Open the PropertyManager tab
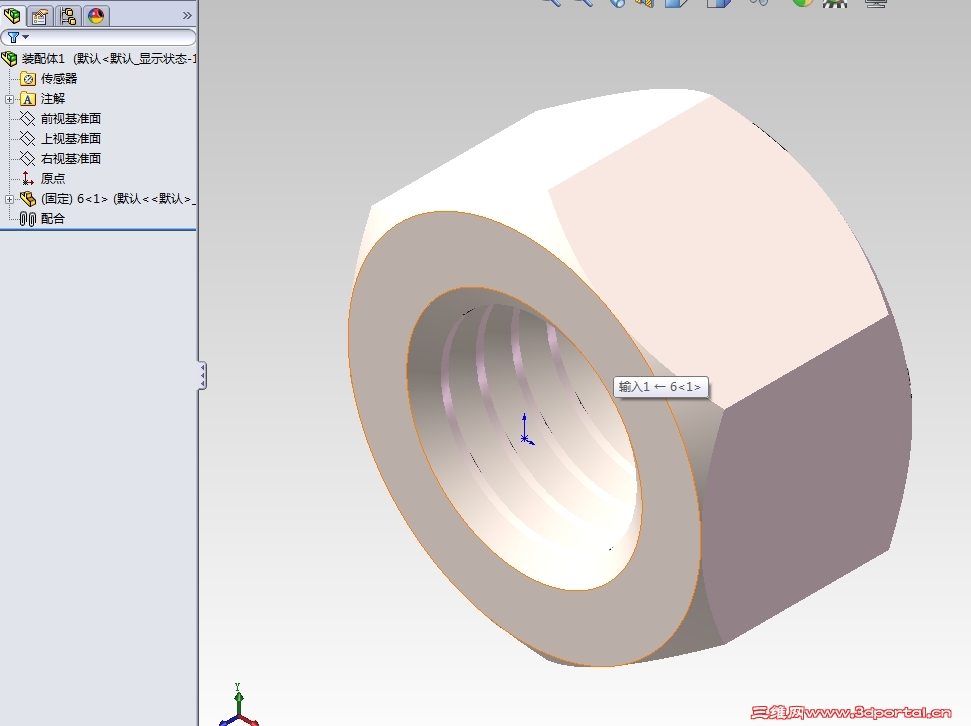971x726 pixels. (40, 15)
